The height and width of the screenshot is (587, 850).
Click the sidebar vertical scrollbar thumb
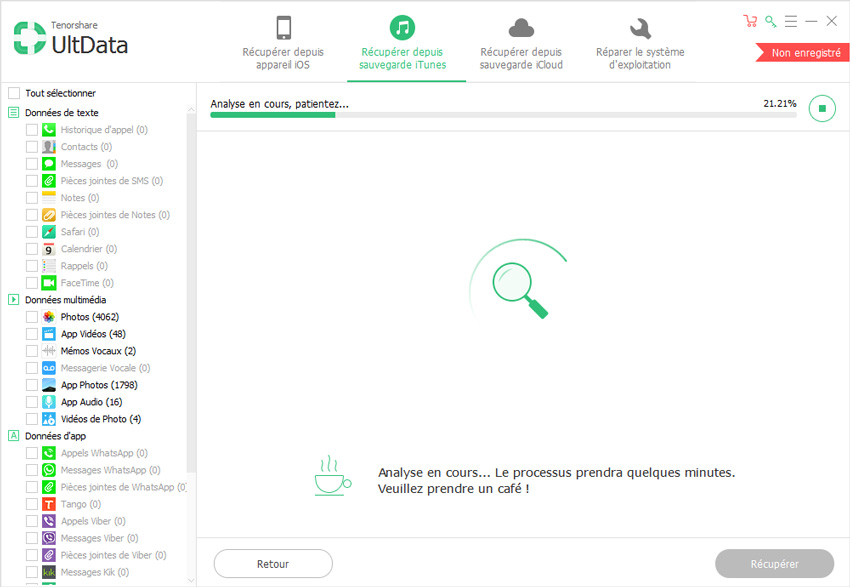coord(191,293)
